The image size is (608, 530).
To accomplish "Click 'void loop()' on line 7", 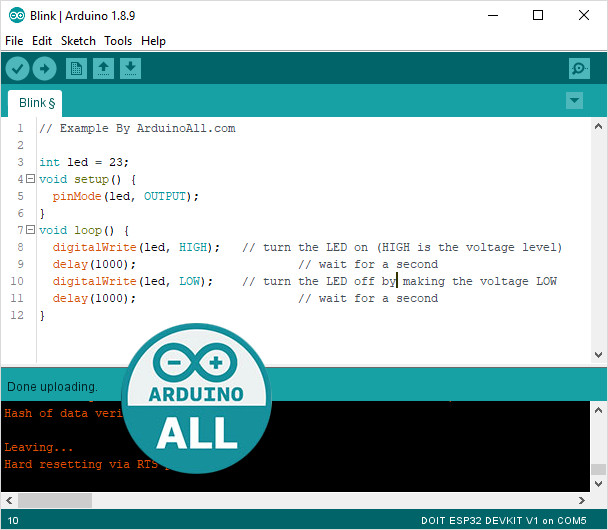I will 77,230.
